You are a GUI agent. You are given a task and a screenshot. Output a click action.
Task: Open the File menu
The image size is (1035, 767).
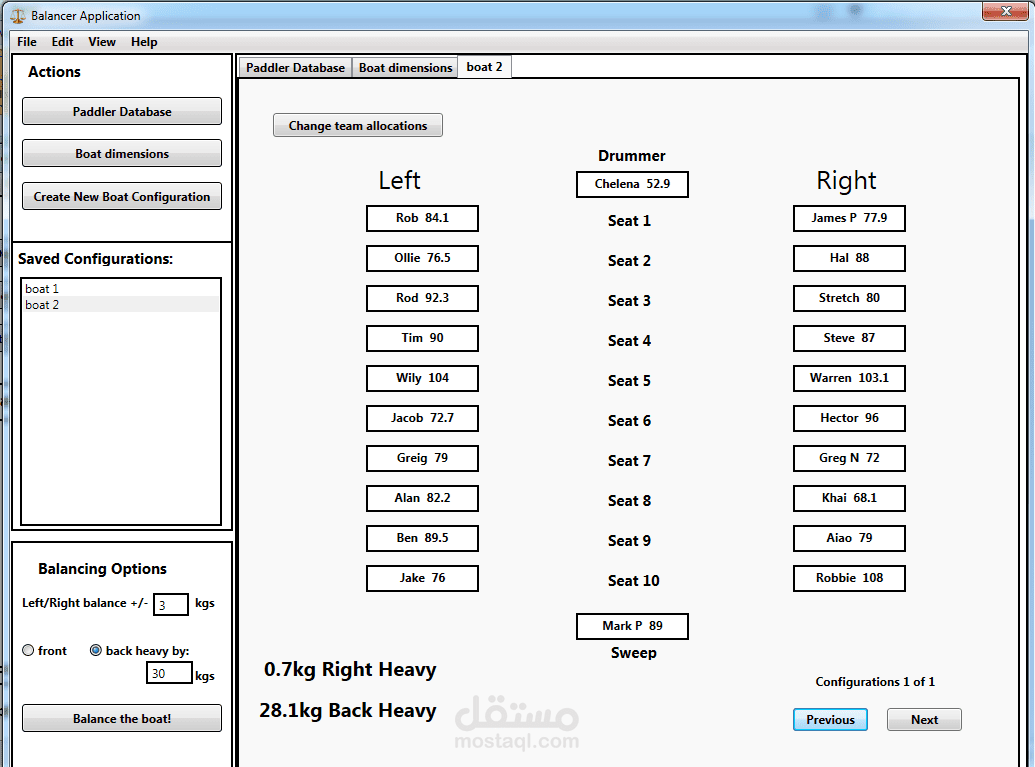tap(26, 42)
